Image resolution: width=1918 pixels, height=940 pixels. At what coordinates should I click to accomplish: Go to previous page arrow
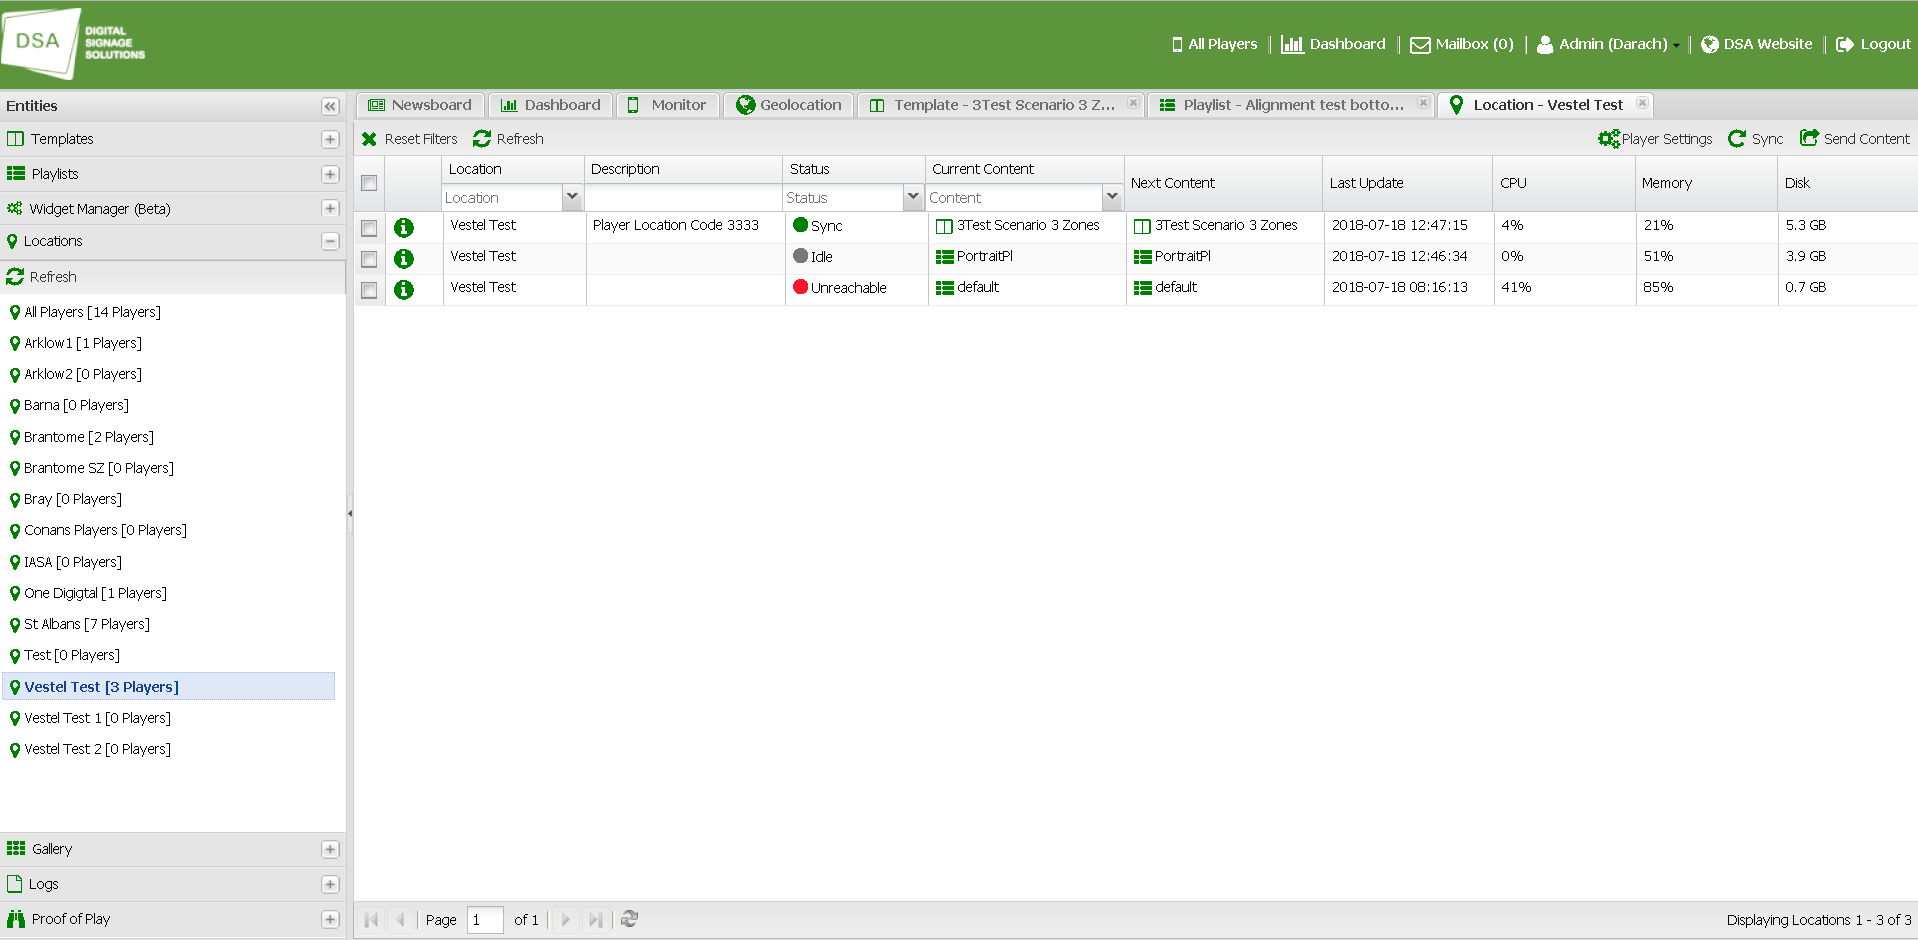click(400, 920)
